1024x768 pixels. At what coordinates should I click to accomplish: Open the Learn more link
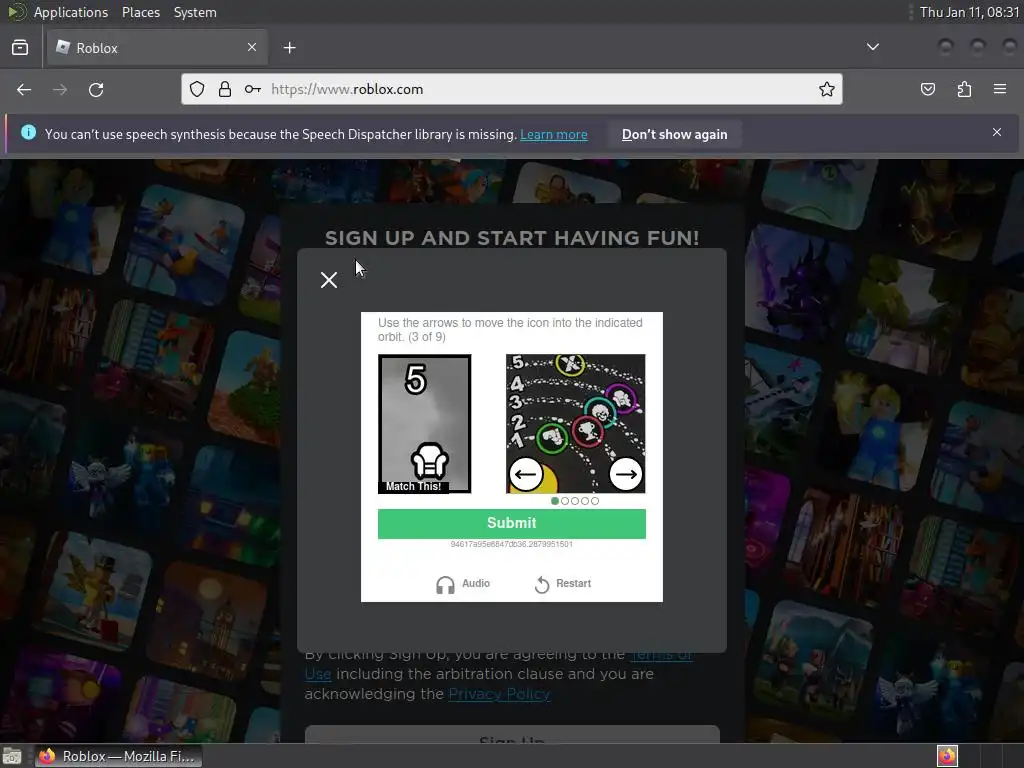click(554, 135)
